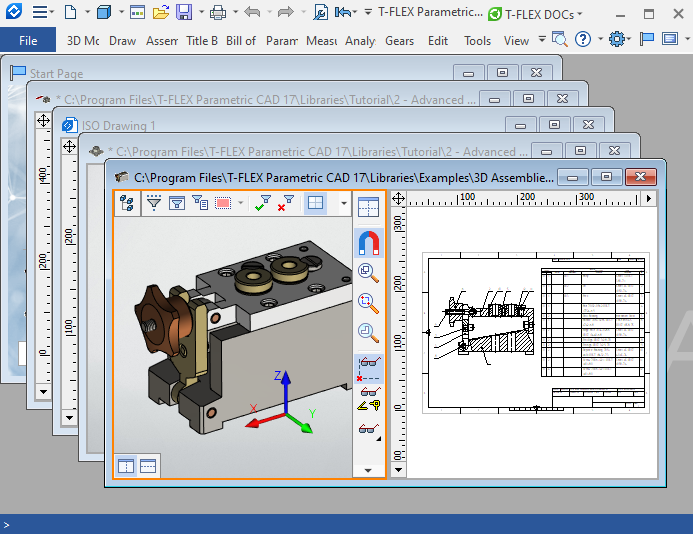The width and height of the screenshot is (693, 534).
Task: Click the return-to-start arrow icon
Action: (x=343, y=12)
